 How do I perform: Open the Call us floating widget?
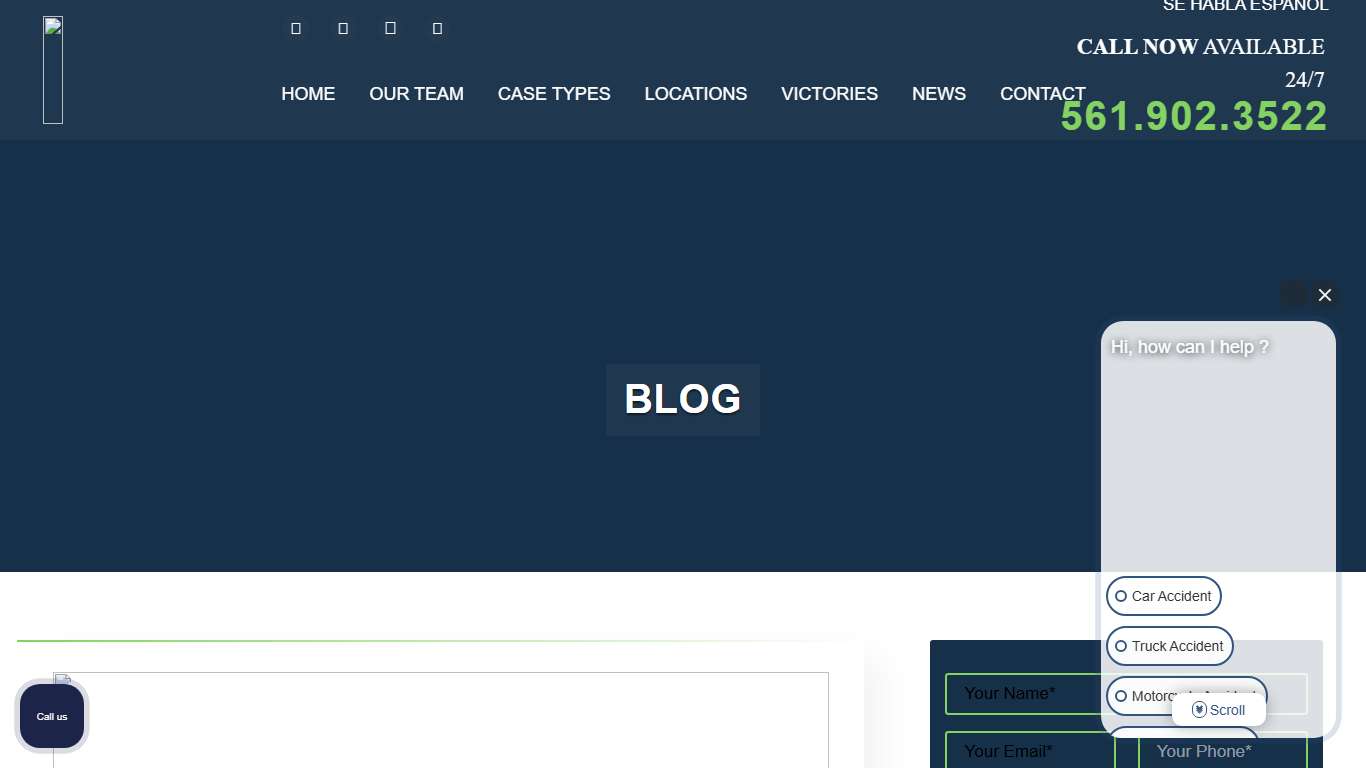(x=52, y=716)
